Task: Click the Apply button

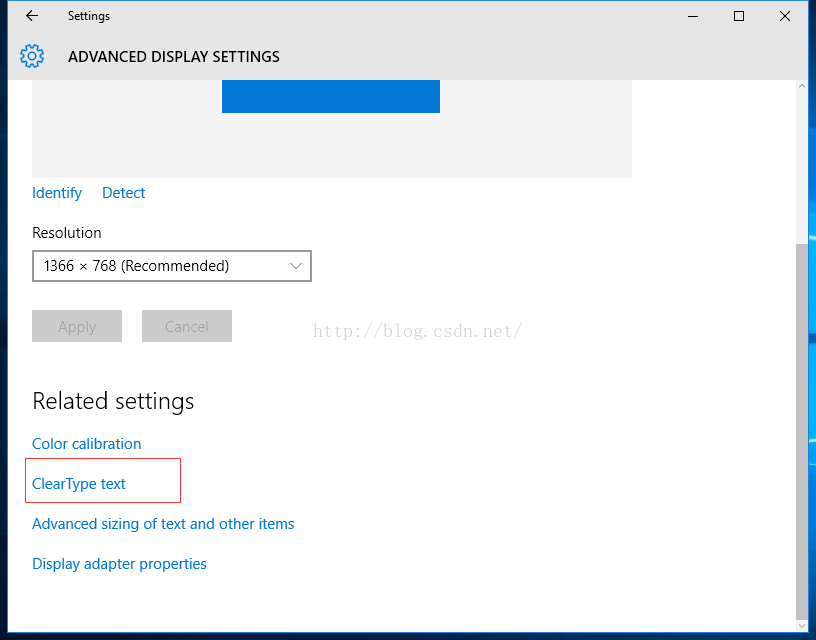Action: click(77, 326)
